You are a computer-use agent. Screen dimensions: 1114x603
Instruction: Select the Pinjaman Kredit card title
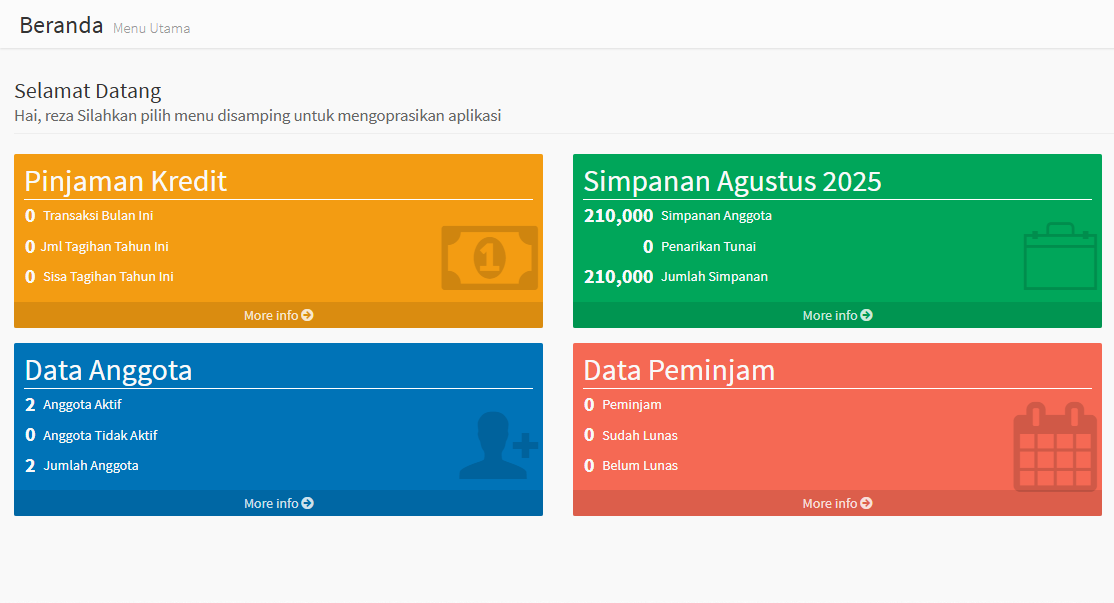coord(126,181)
